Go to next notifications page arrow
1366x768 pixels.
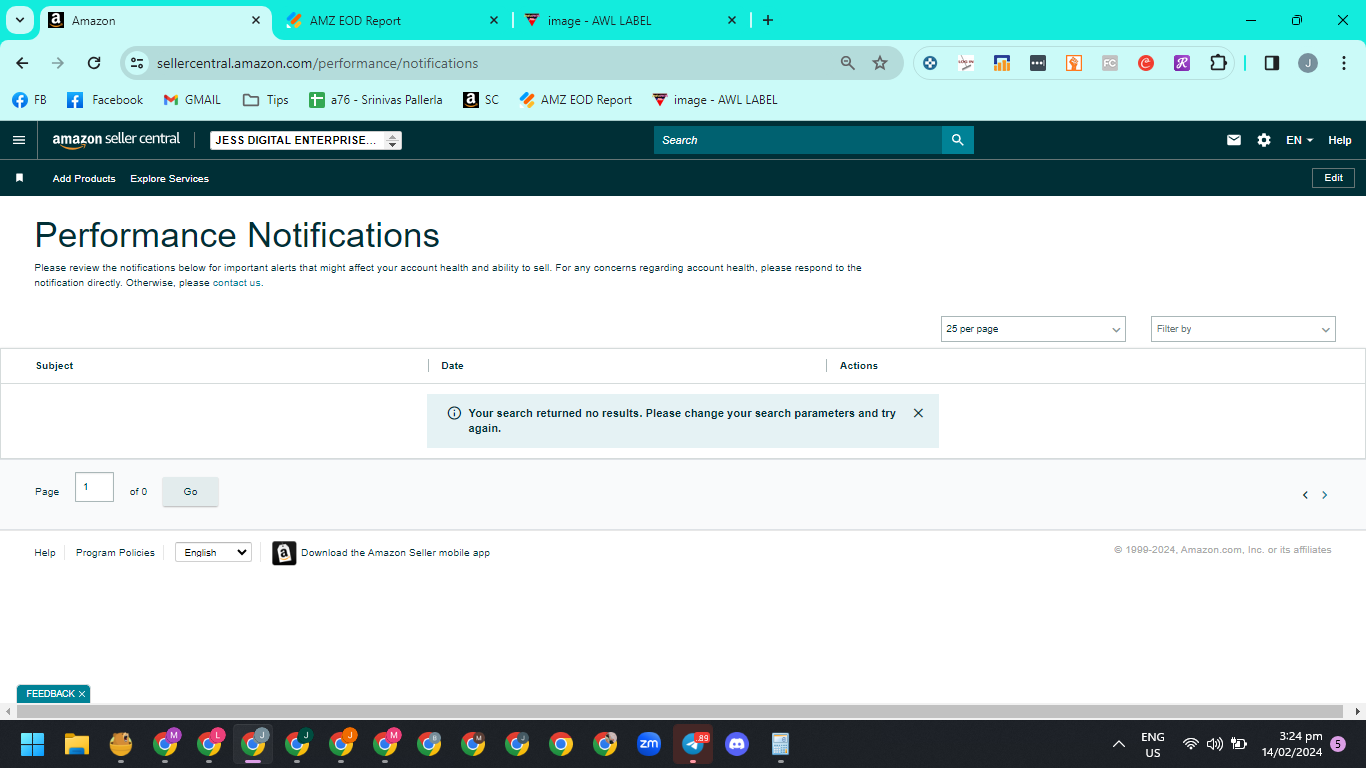coord(1325,495)
